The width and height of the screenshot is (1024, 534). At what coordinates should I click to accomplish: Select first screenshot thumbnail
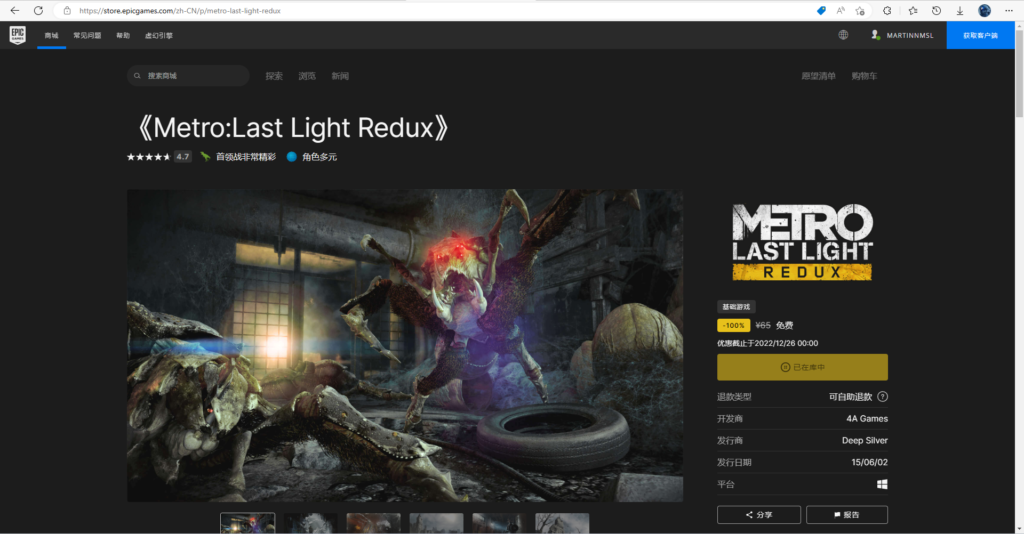[x=248, y=523]
